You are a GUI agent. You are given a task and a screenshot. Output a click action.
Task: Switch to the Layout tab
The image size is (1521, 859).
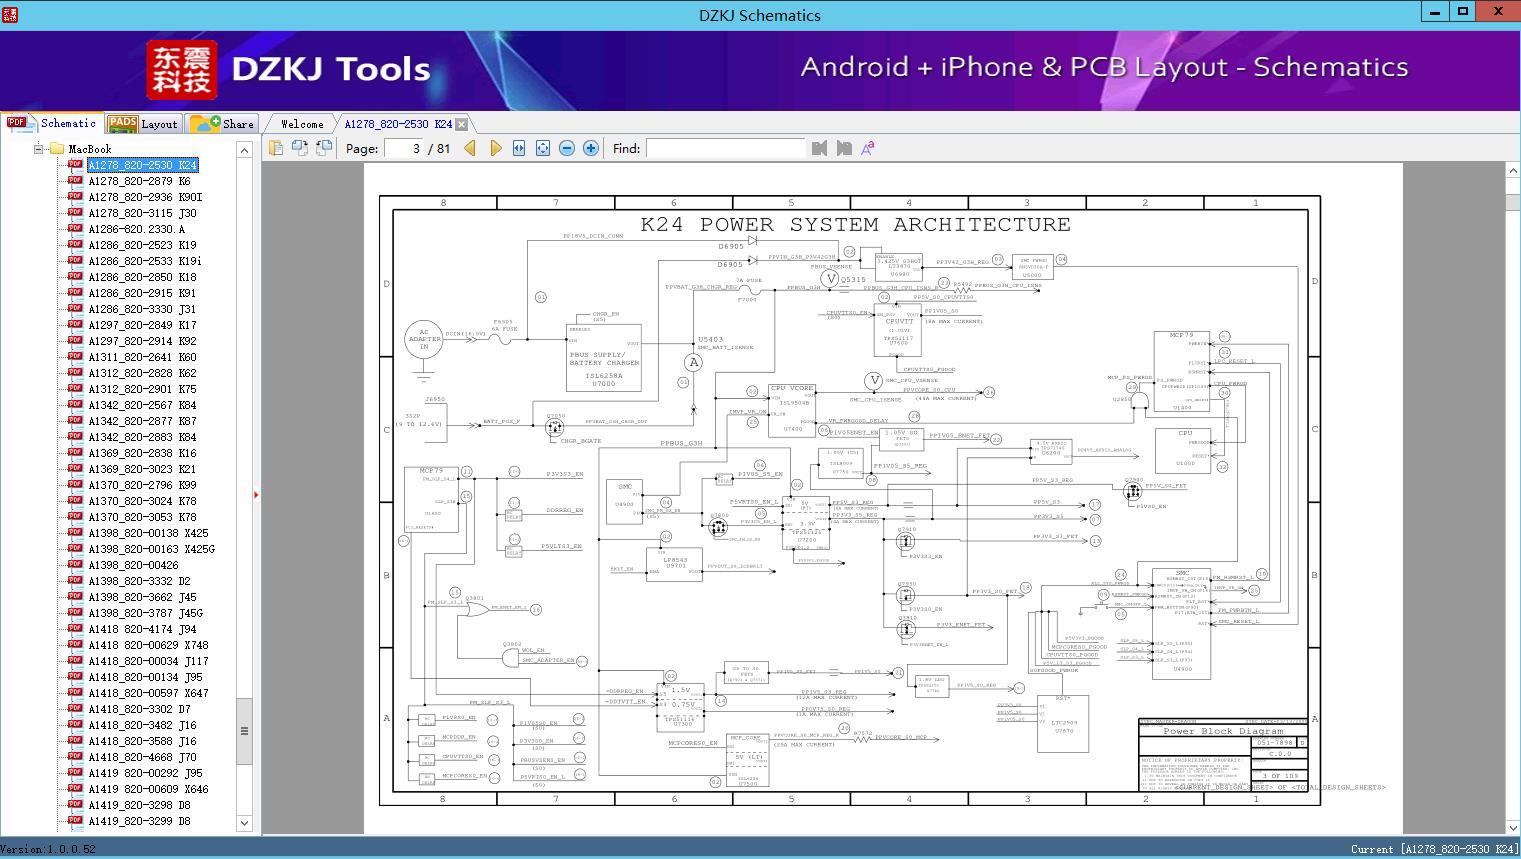(143, 124)
